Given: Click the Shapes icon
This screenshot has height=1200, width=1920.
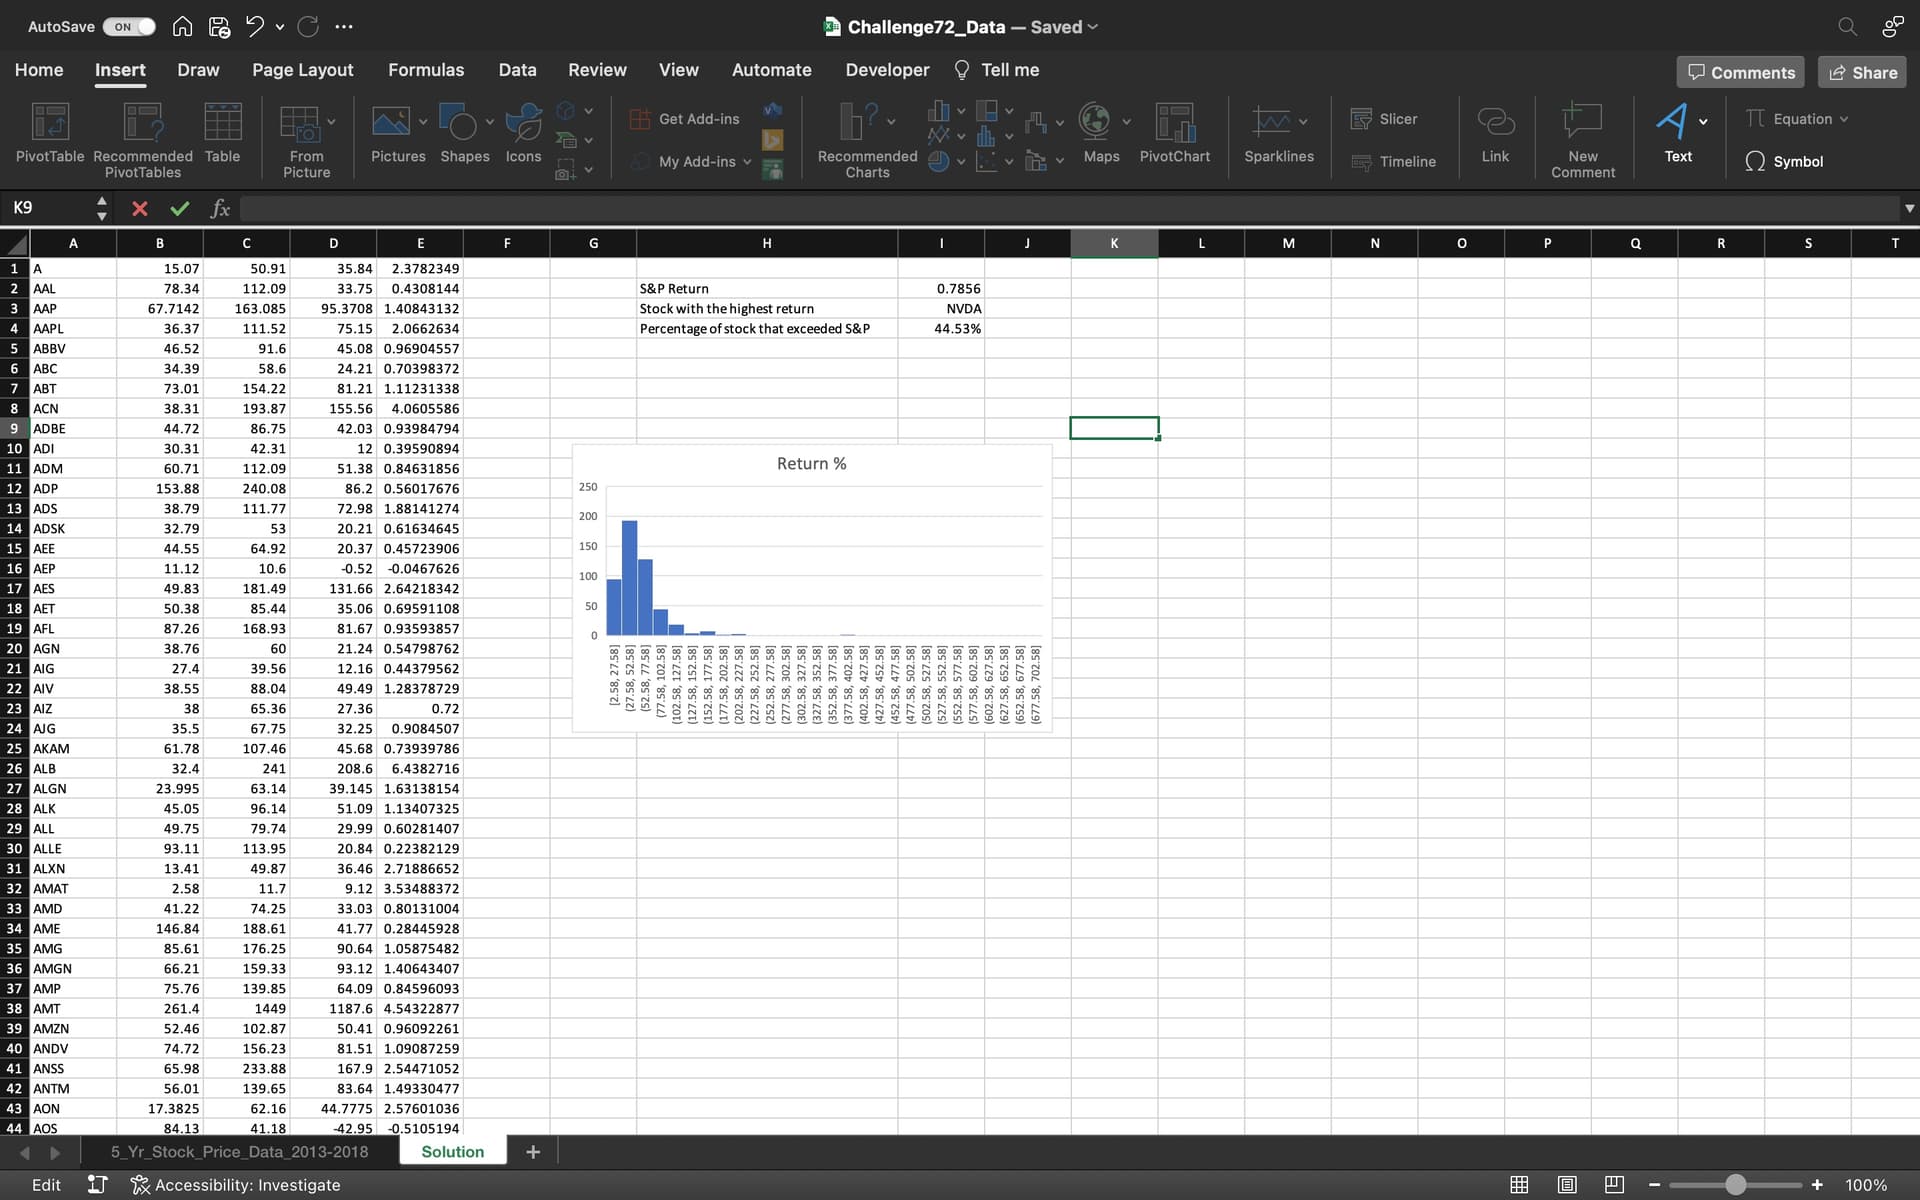Looking at the screenshot, I should 458,122.
